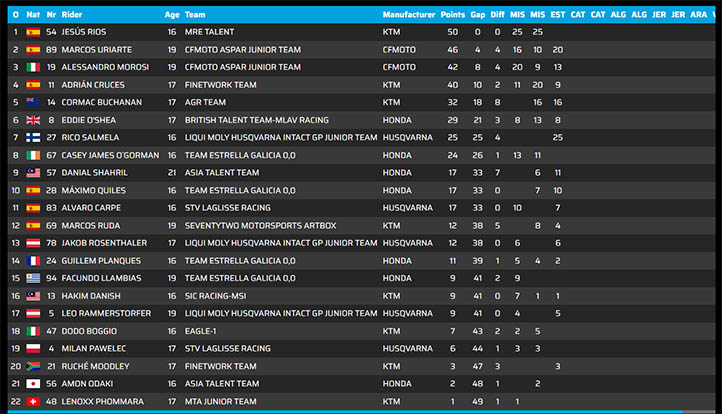This screenshot has height=414, width=722.
Task: Click the Spanish flag next to Adrián Cruces
Action: [x=33, y=85]
